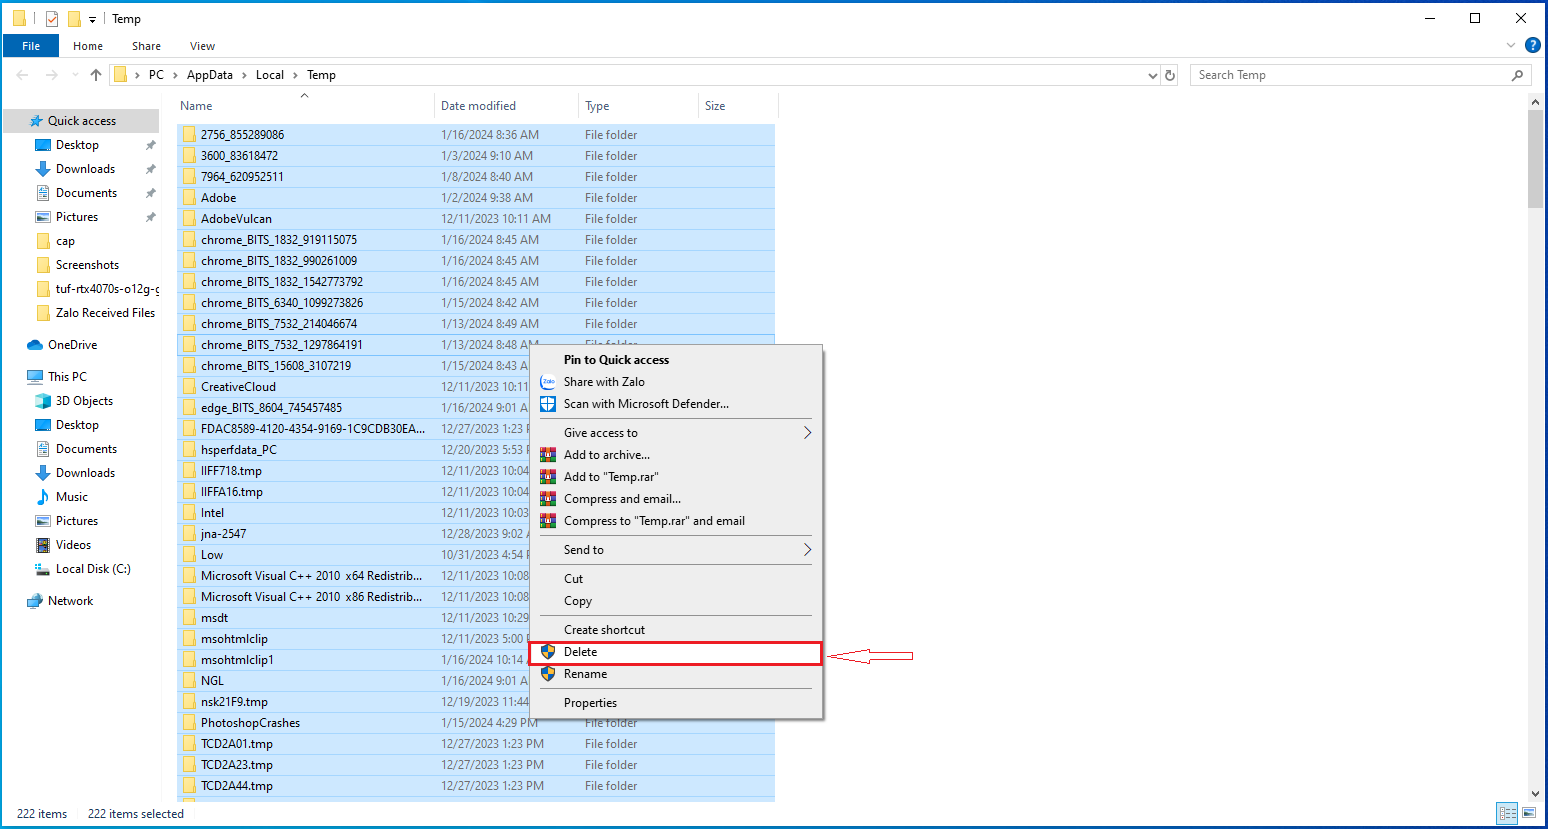Click the Refresh button in address bar
The height and width of the screenshot is (829, 1548).
click(1170, 75)
